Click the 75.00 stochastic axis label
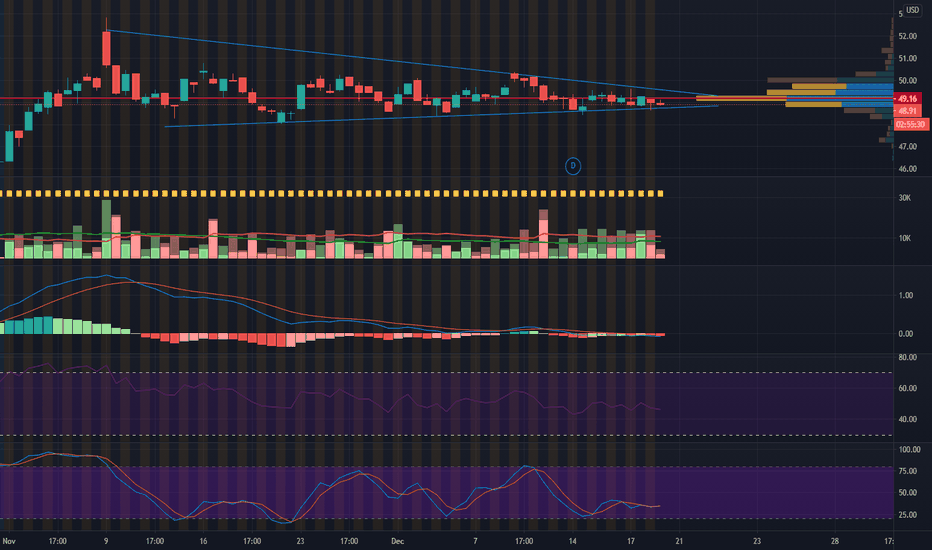Screen dimensions: 932x550 907,471
